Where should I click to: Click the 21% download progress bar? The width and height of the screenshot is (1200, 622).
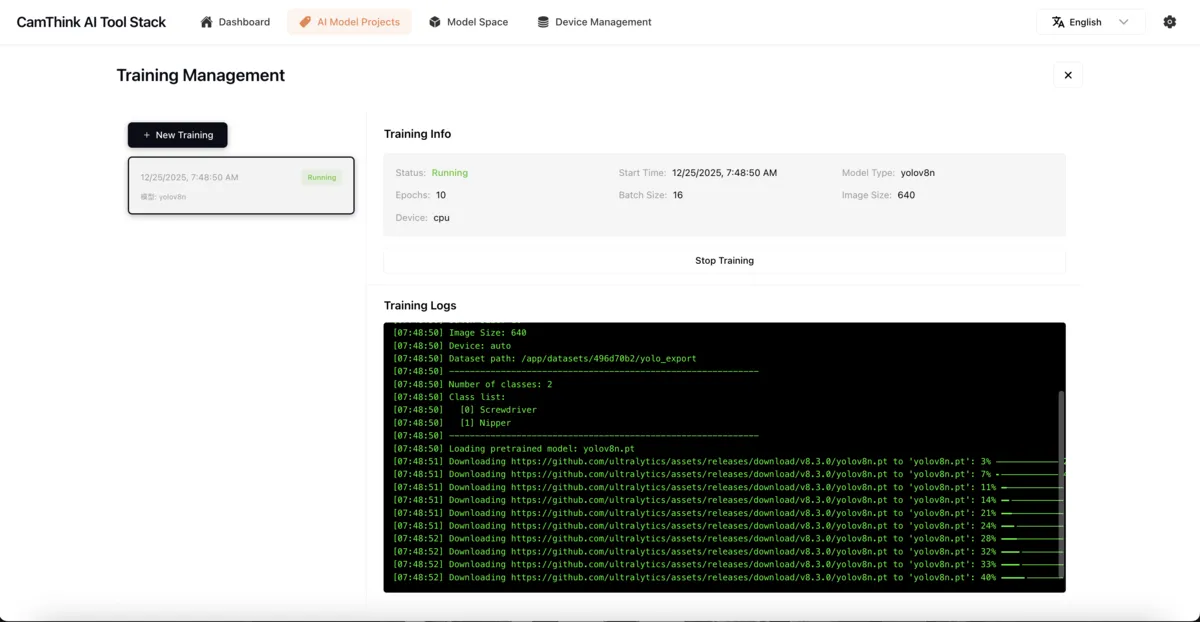(x=1030, y=513)
